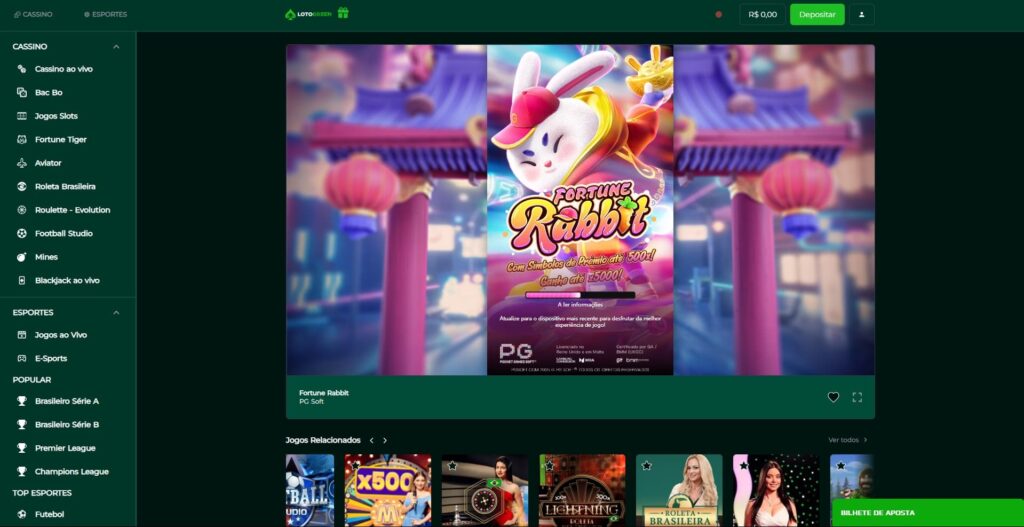Favorite the Lightning Roulette card star

point(549,466)
